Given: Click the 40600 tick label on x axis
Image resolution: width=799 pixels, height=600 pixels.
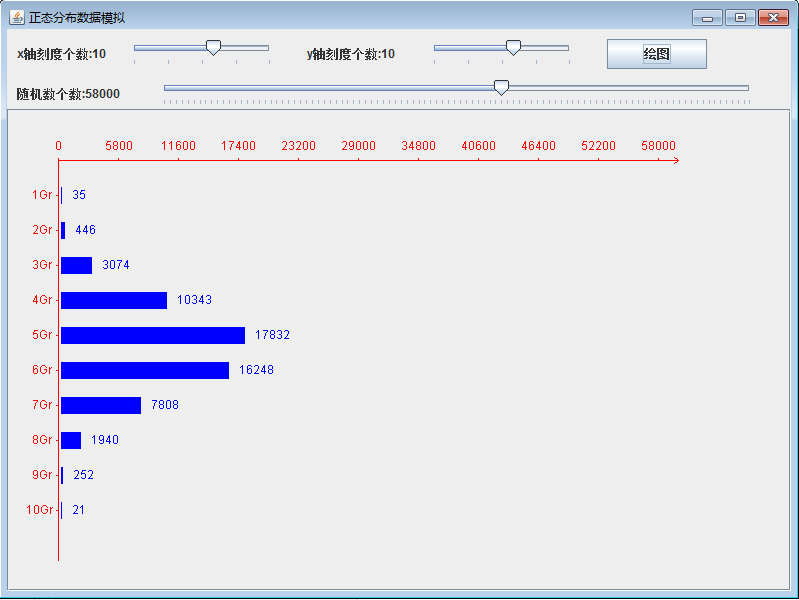Looking at the screenshot, I should 478,146.
